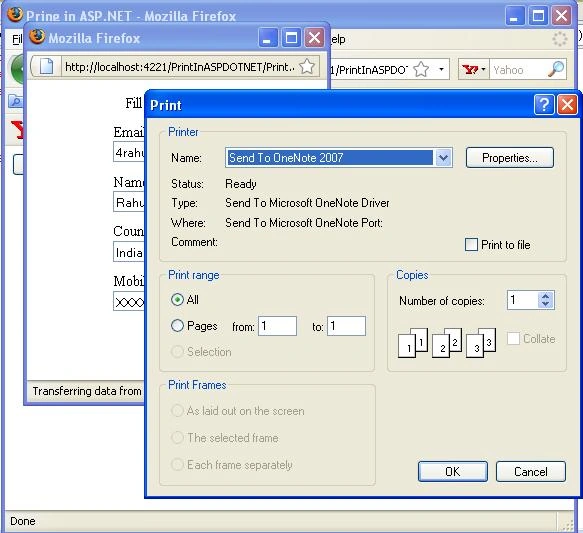Click the page icon in popup address bar
583x533 pixels.
[46, 67]
